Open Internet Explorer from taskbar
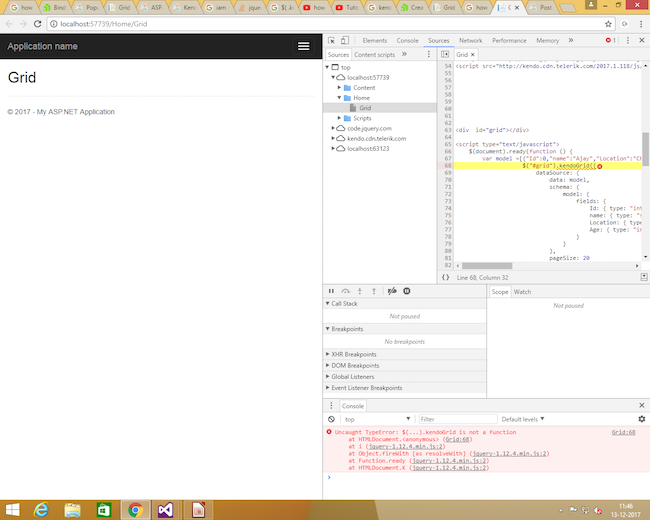The height and width of the screenshot is (520, 650). [41, 510]
